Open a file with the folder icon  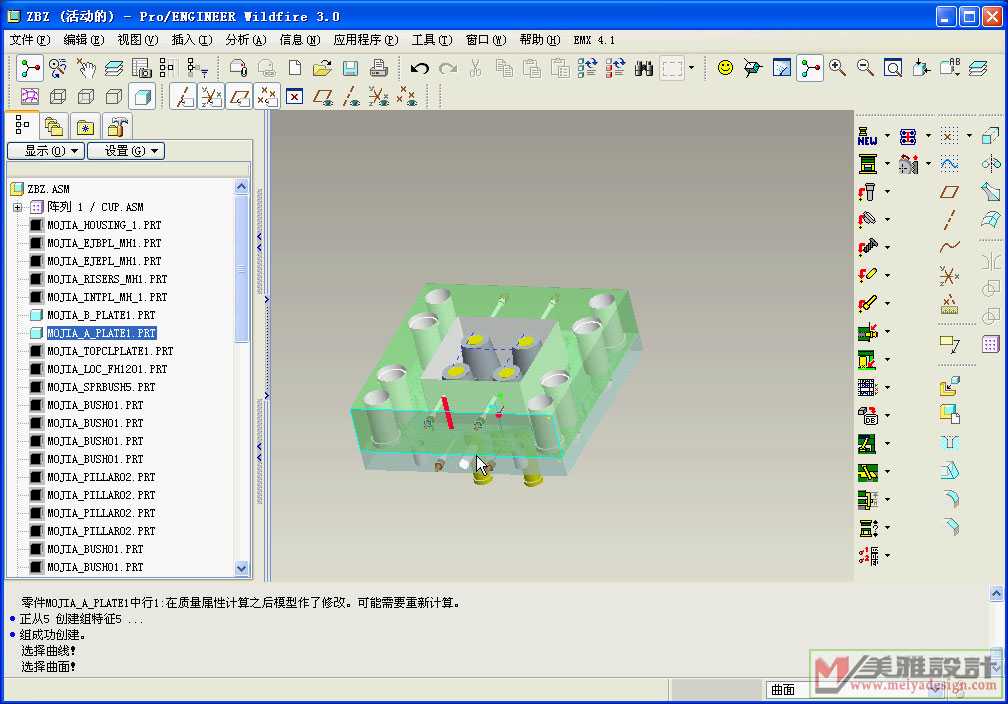(x=322, y=68)
